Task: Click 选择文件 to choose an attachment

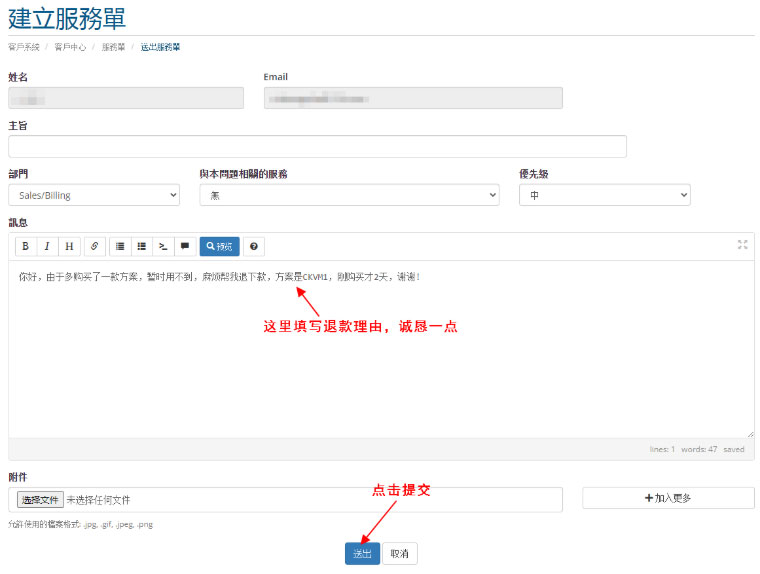Action: (x=40, y=500)
